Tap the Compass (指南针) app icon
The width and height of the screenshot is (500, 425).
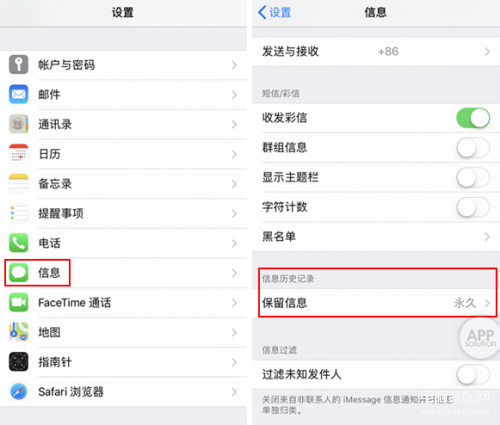click(18, 362)
